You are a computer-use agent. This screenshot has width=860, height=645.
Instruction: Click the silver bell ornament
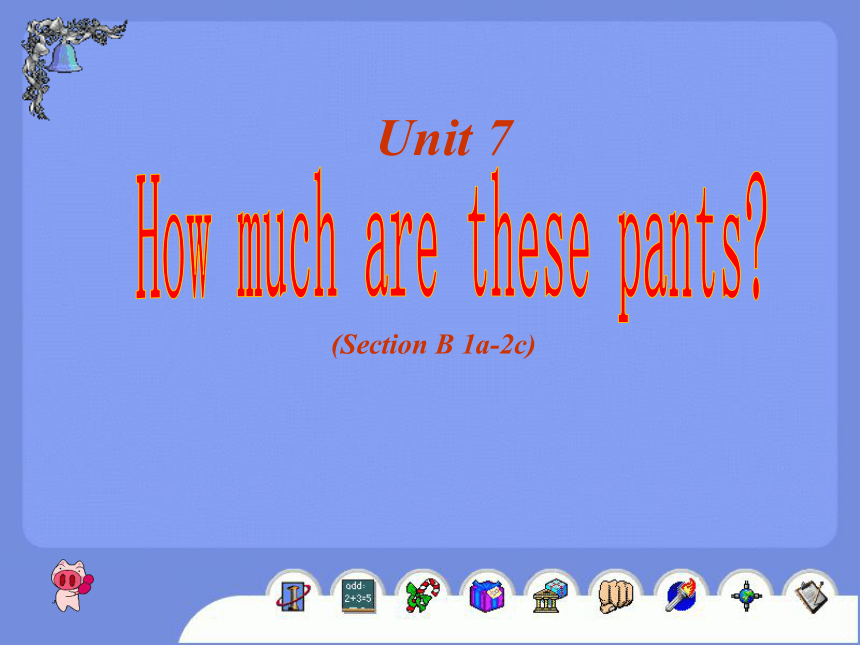click(65, 57)
